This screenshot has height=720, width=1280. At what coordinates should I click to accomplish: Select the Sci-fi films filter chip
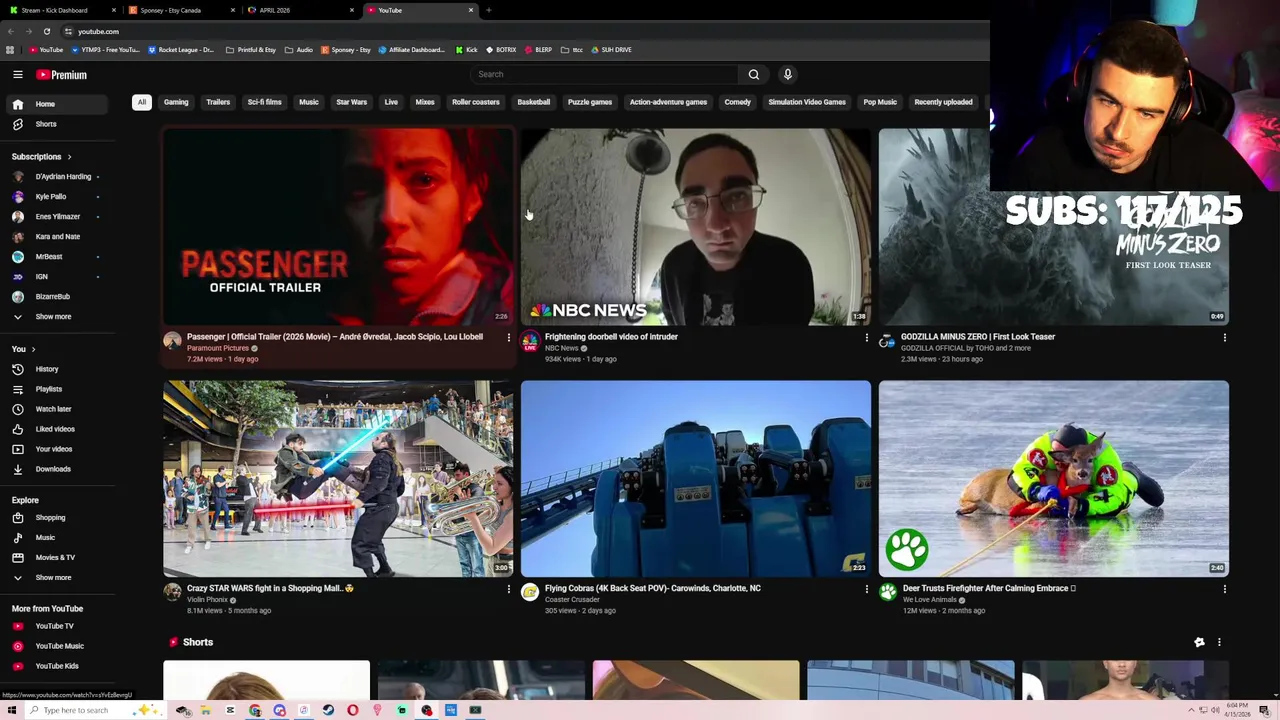(264, 102)
